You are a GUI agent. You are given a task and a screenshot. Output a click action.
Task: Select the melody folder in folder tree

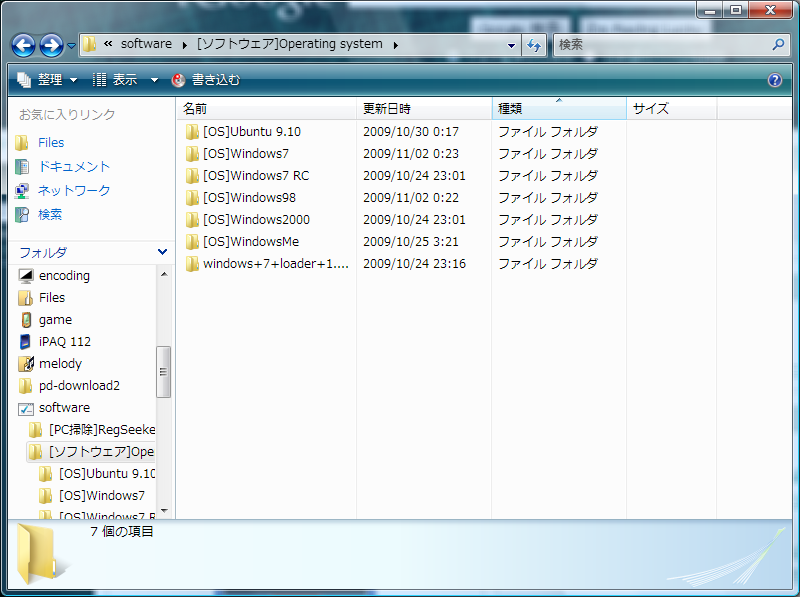60,363
